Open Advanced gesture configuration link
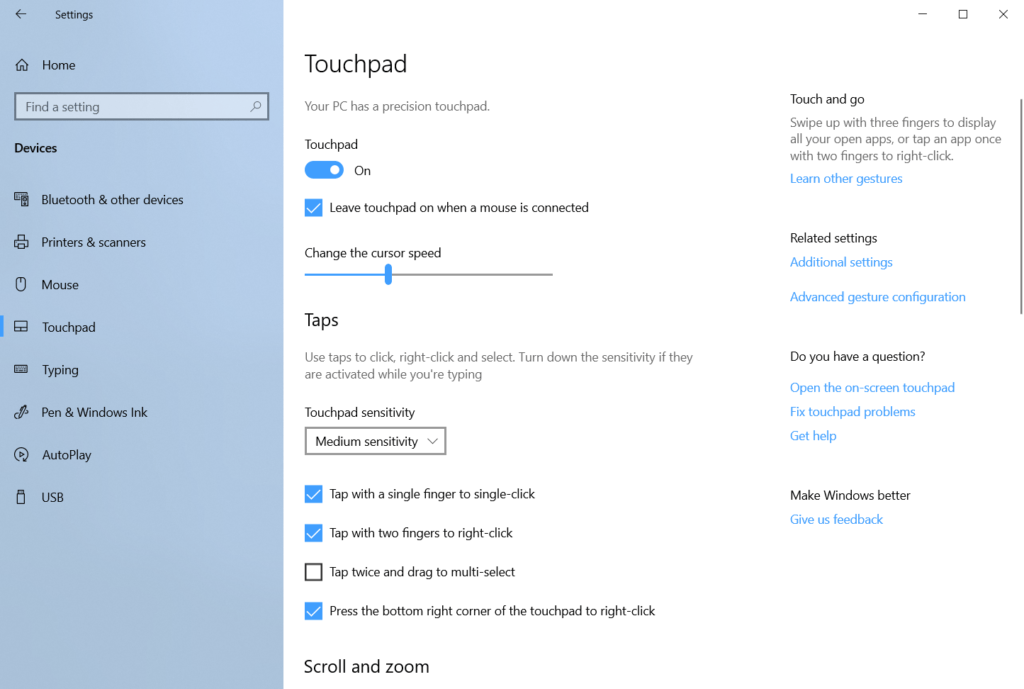The image size is (1024, 689). tap(878, 296)
